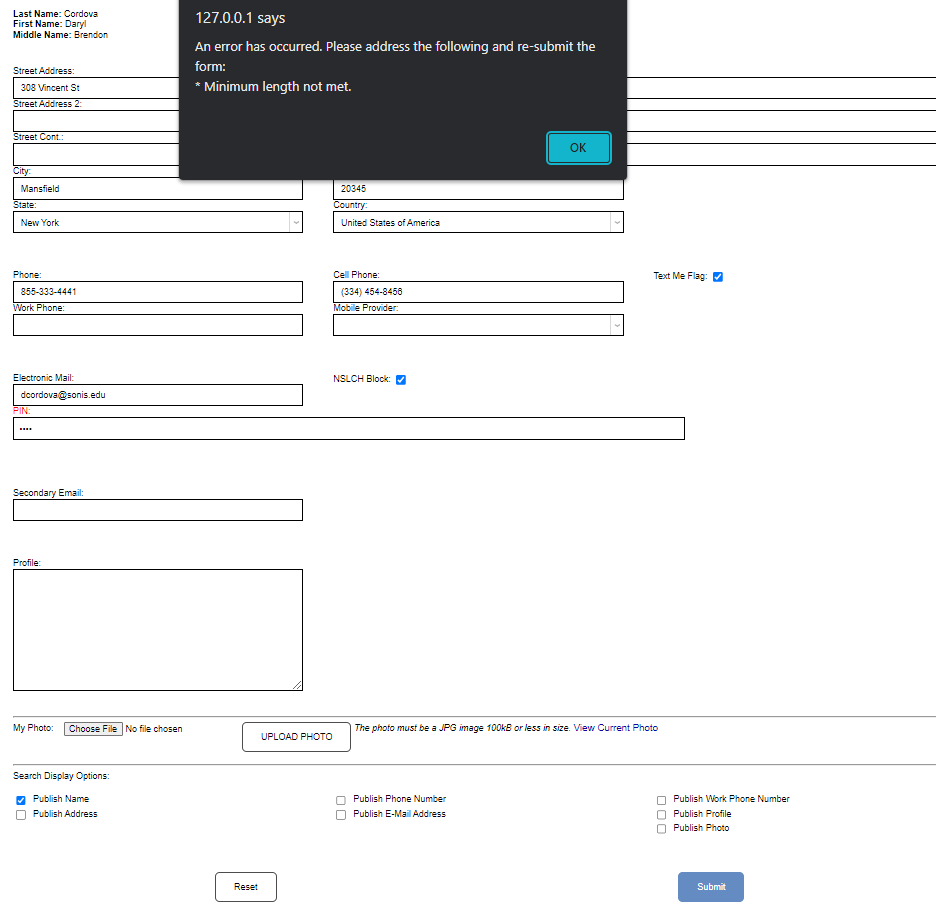Click the Choose File button

[x=93, y=728]
